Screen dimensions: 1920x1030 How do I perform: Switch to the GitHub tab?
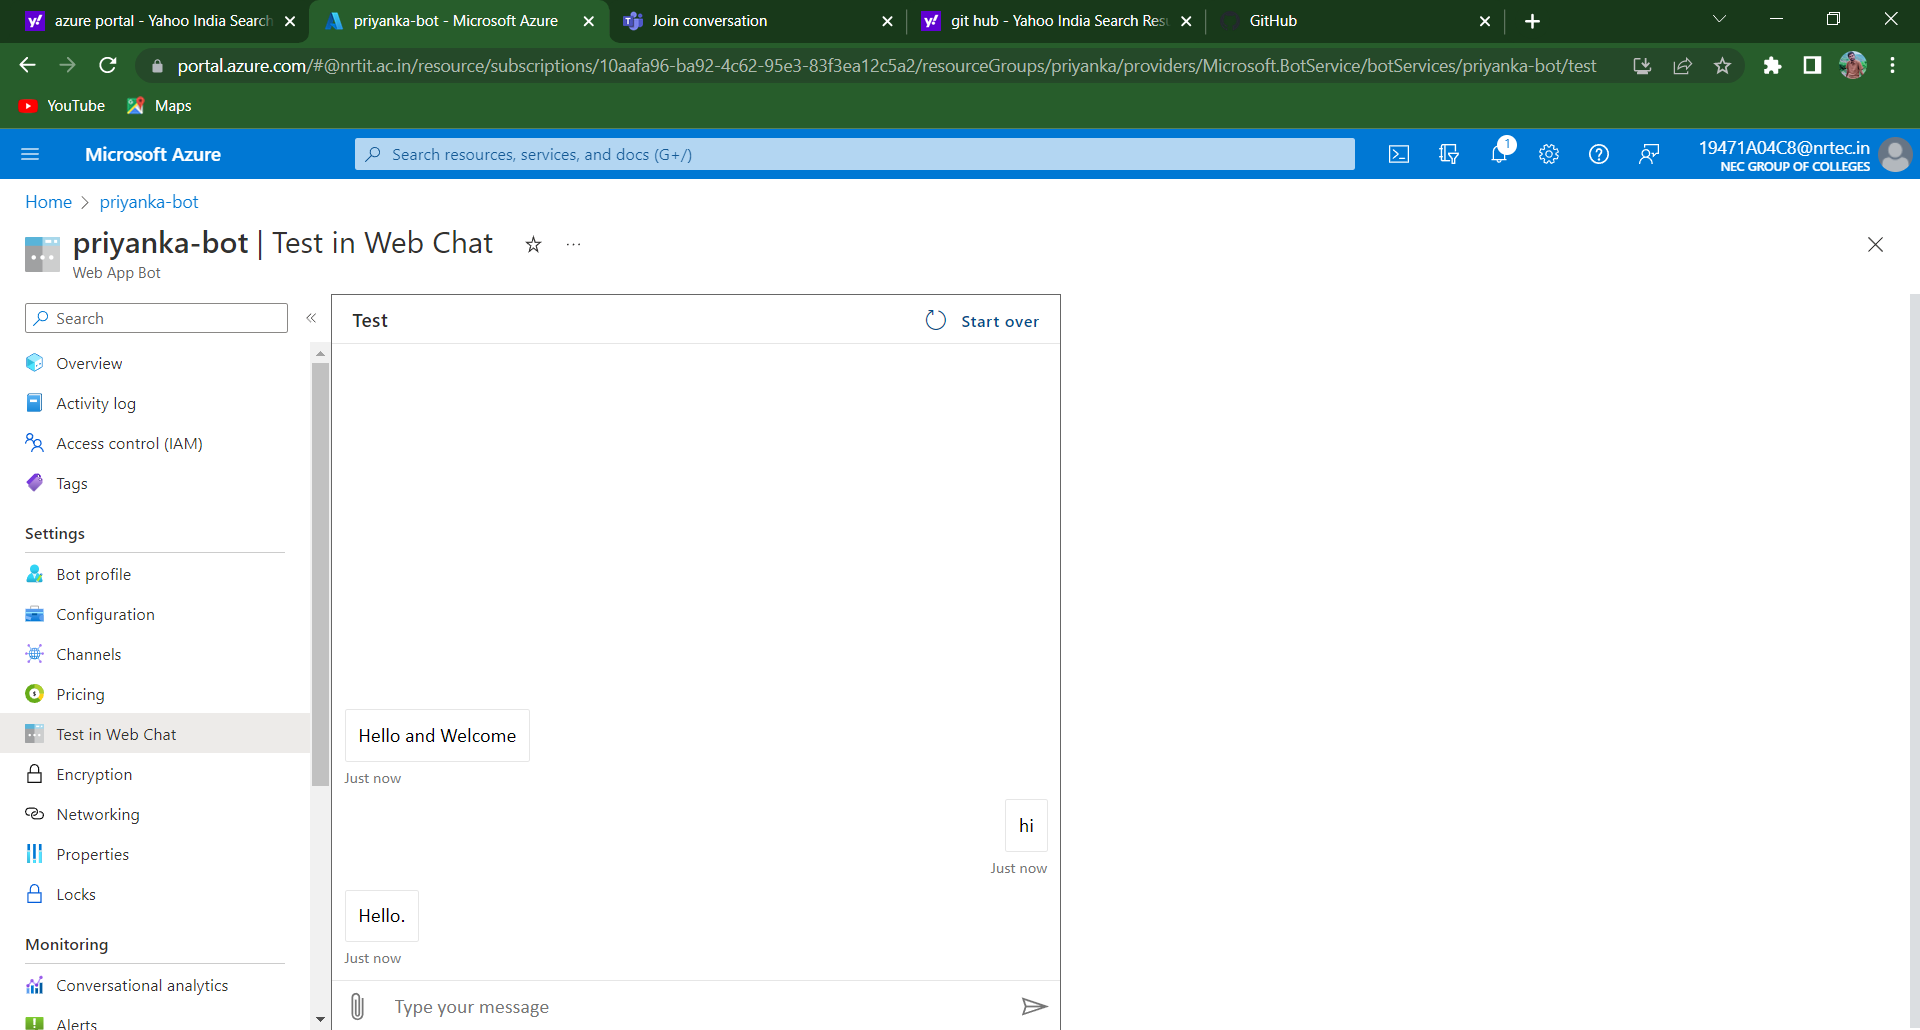[1273, 20]
